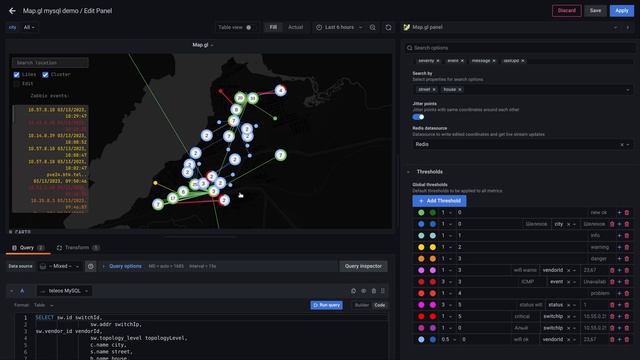Expand Query options
Viewport: 640px width, 360px height.
pyautogui.click(x=122, y=266)
